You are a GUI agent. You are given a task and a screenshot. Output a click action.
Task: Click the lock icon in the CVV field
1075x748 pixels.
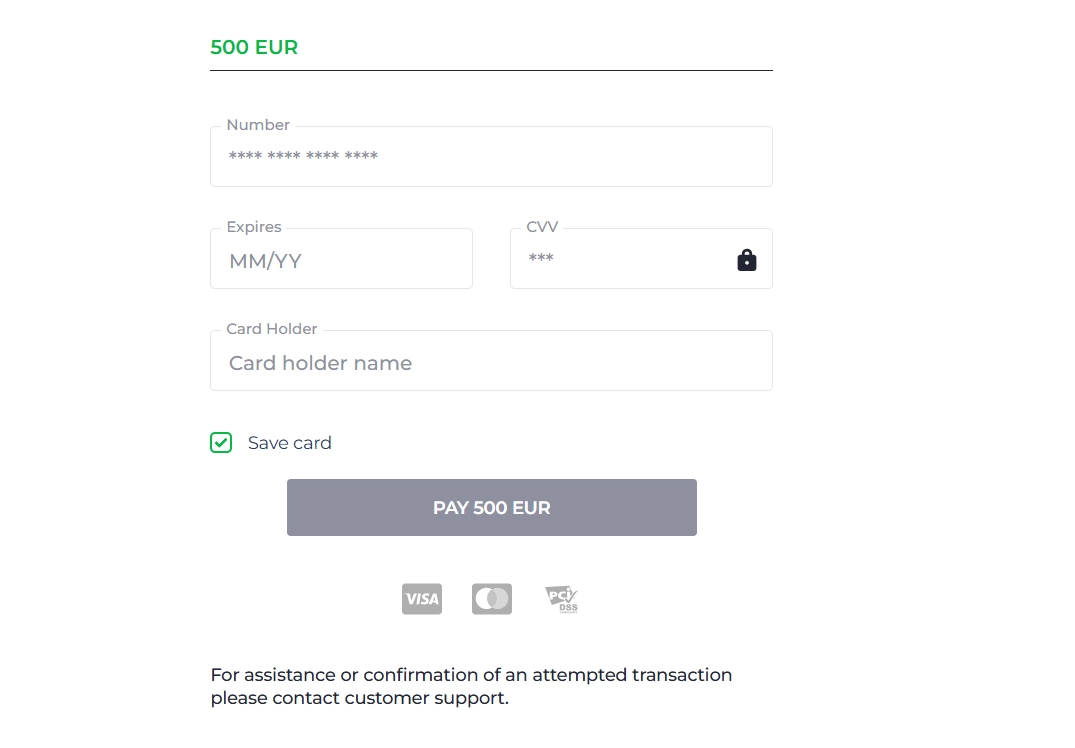pyautogui.click(x=746, y=260)
